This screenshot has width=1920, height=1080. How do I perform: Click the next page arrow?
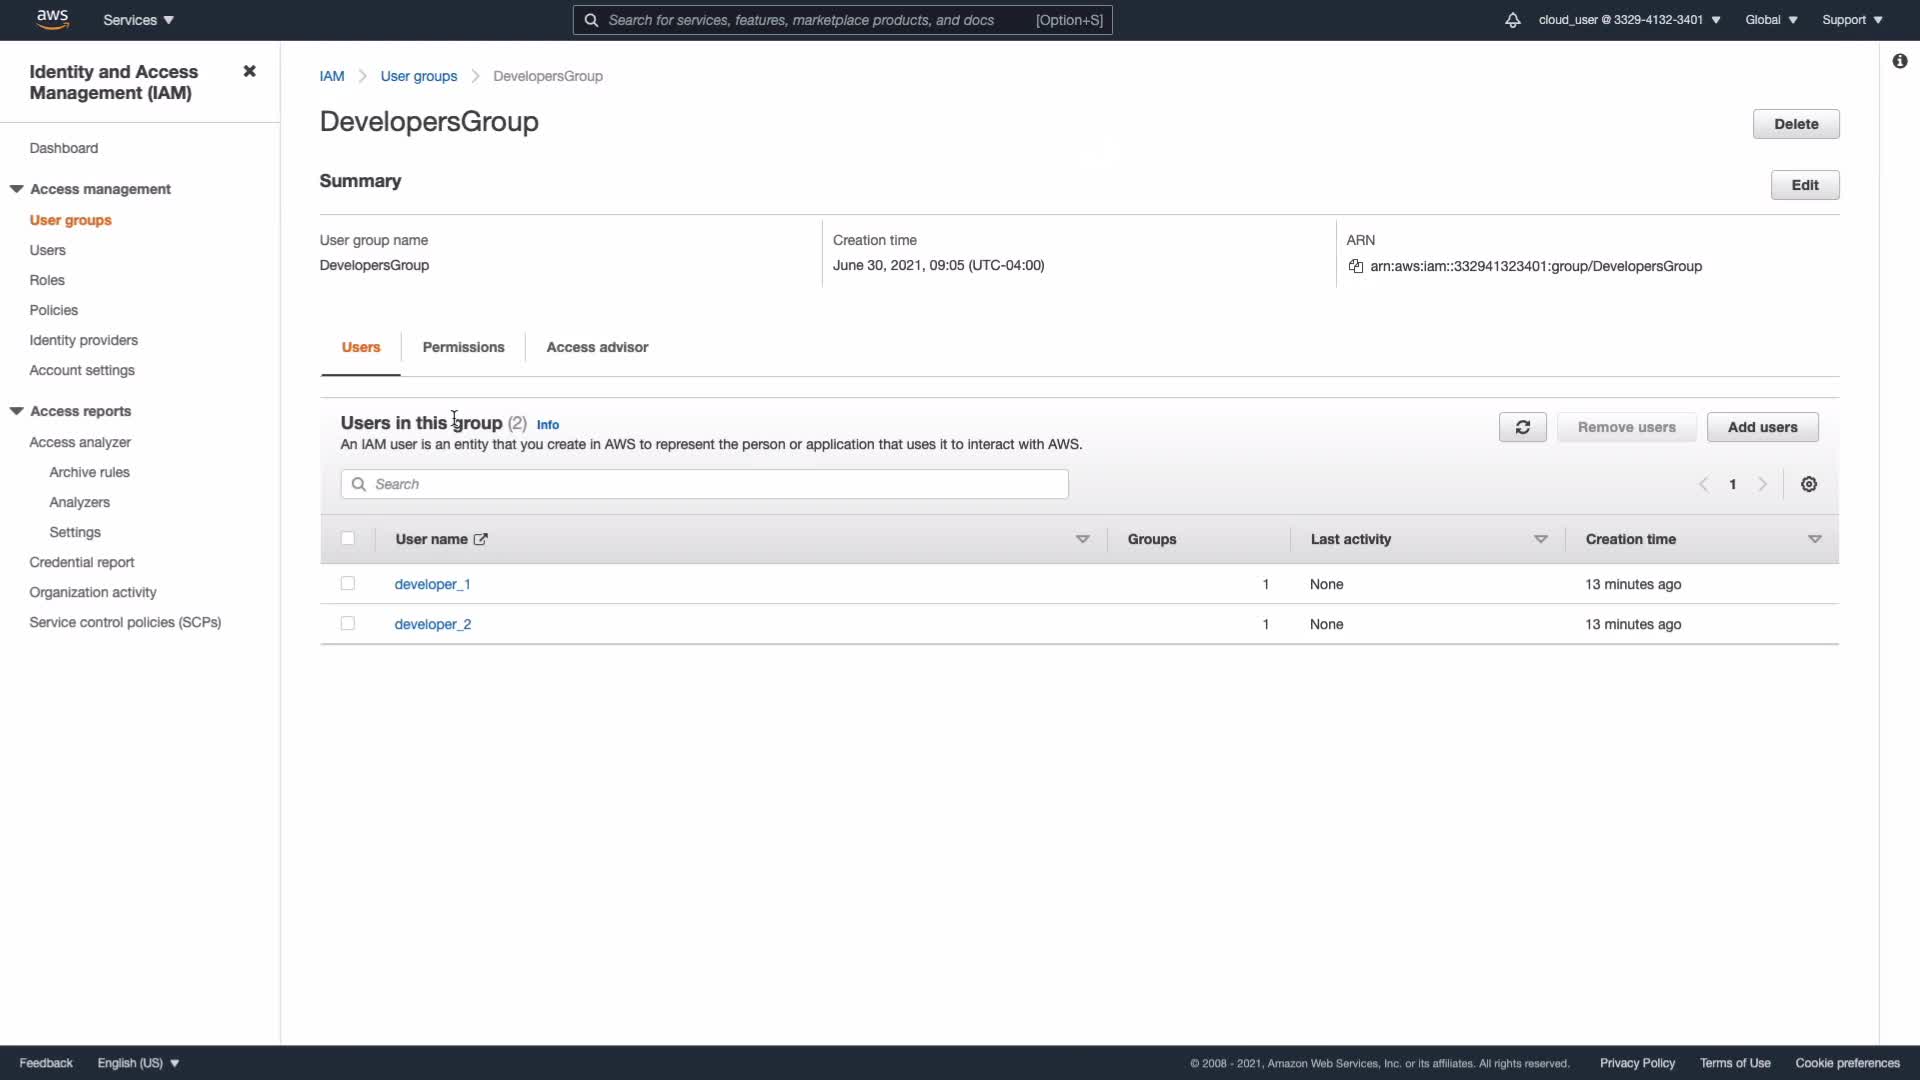1763,485
